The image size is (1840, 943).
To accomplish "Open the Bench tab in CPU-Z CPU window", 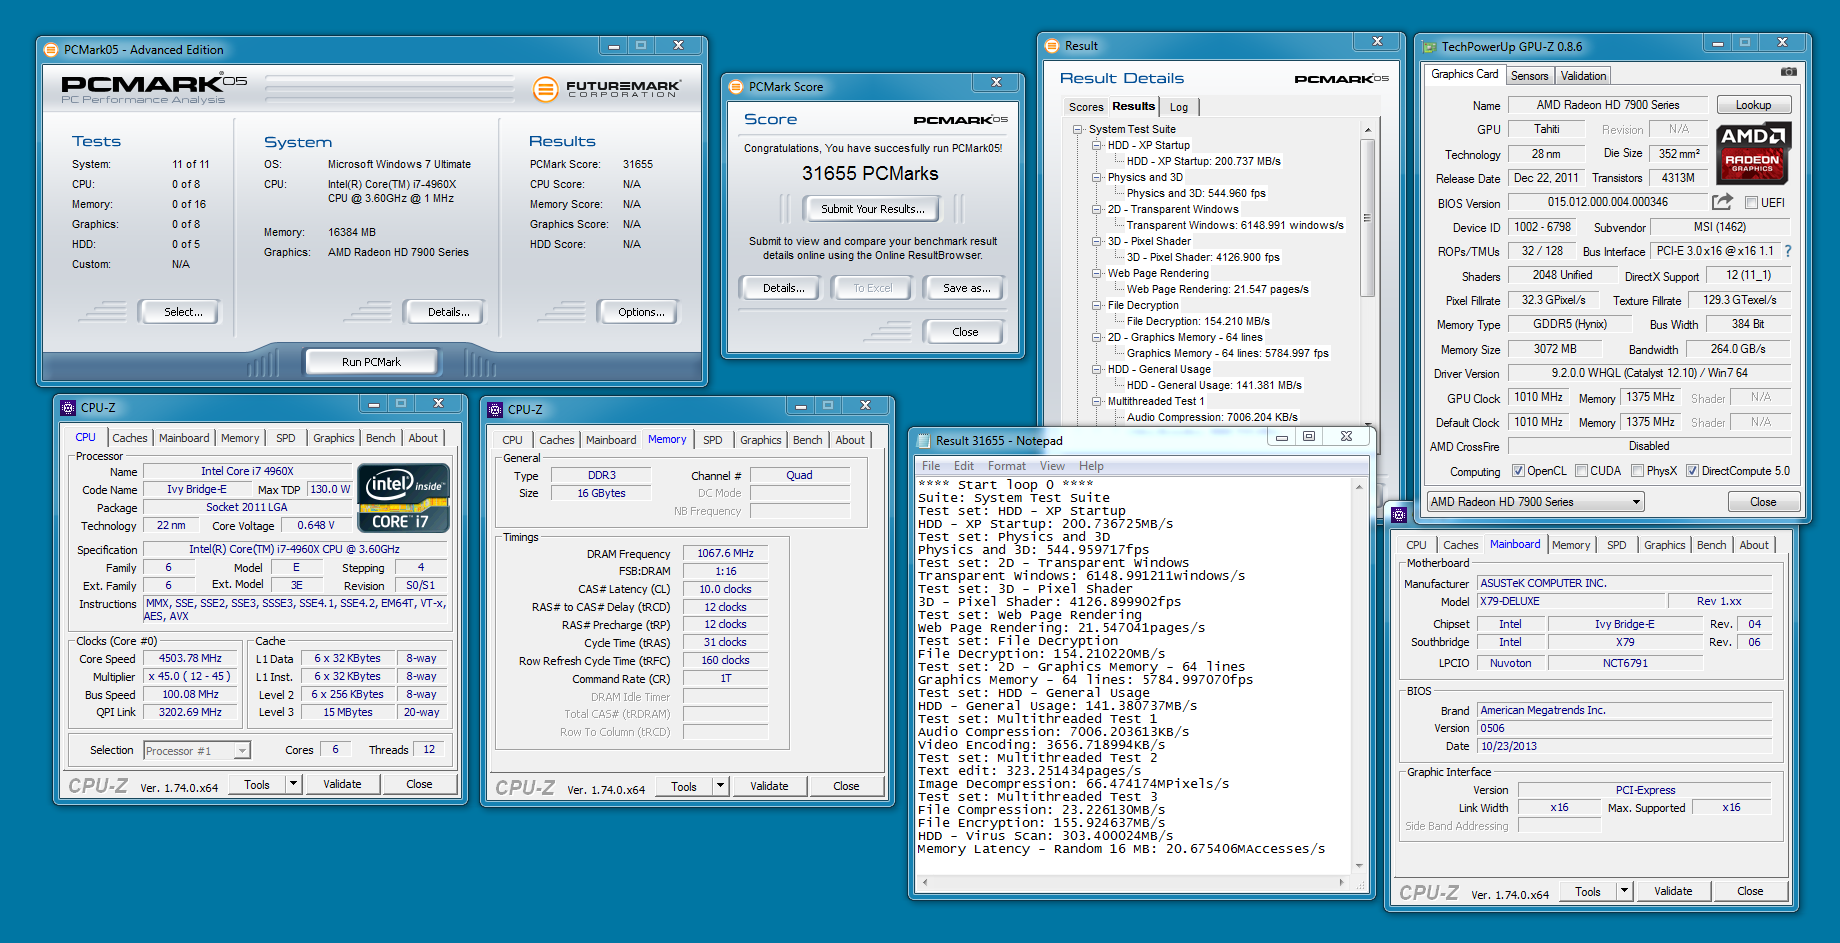I will point(380,438).
